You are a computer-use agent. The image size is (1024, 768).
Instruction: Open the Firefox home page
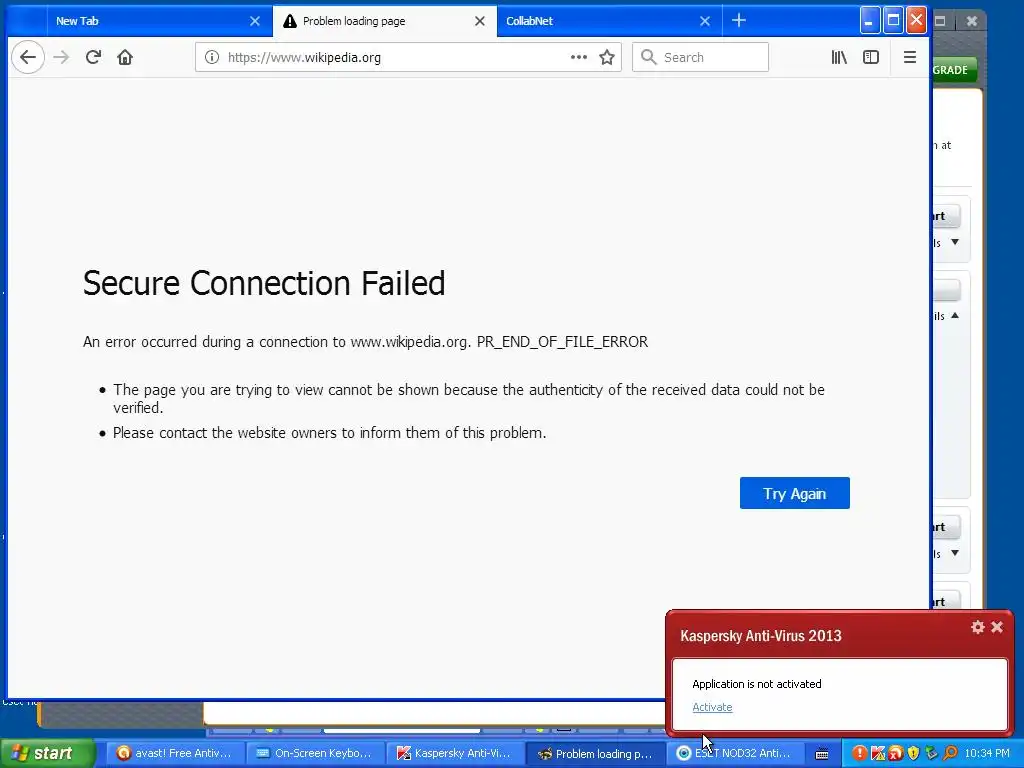click(x=125, y=57)
